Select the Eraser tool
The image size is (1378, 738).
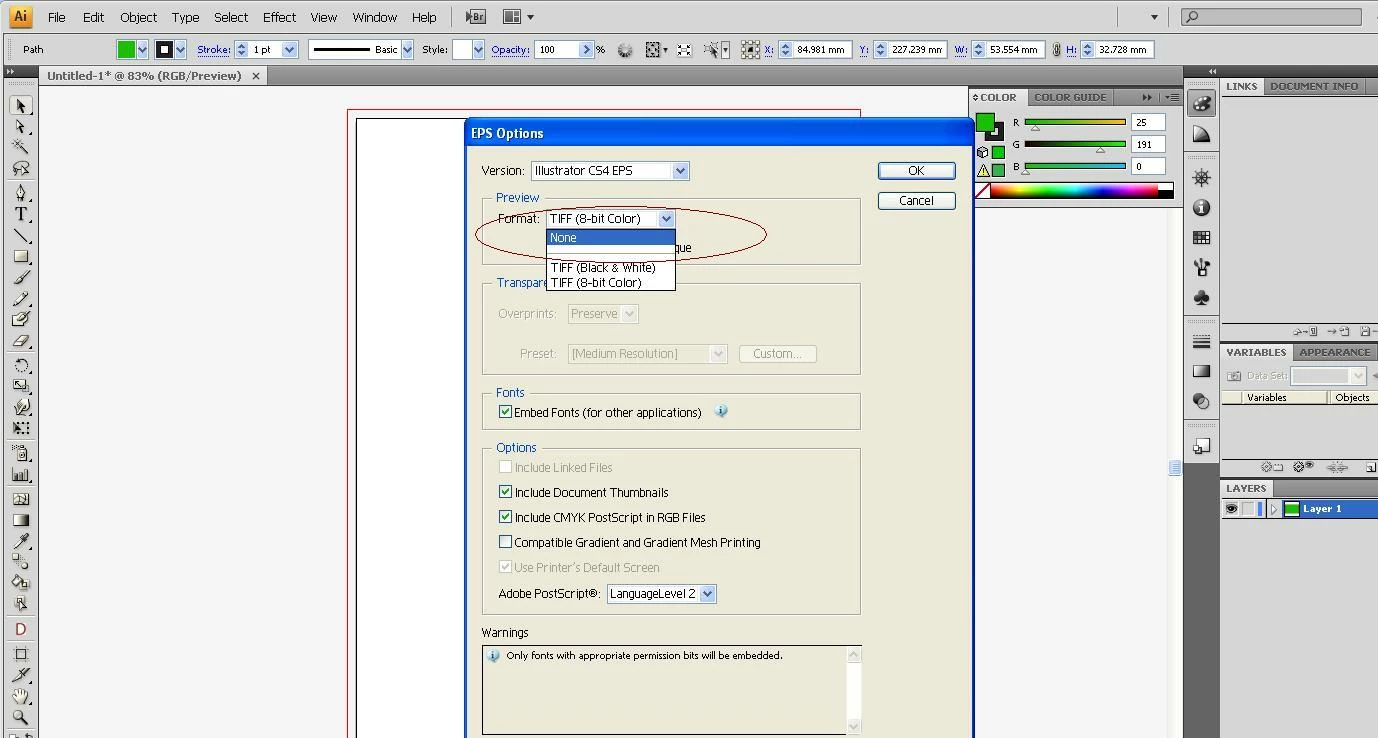20,341
